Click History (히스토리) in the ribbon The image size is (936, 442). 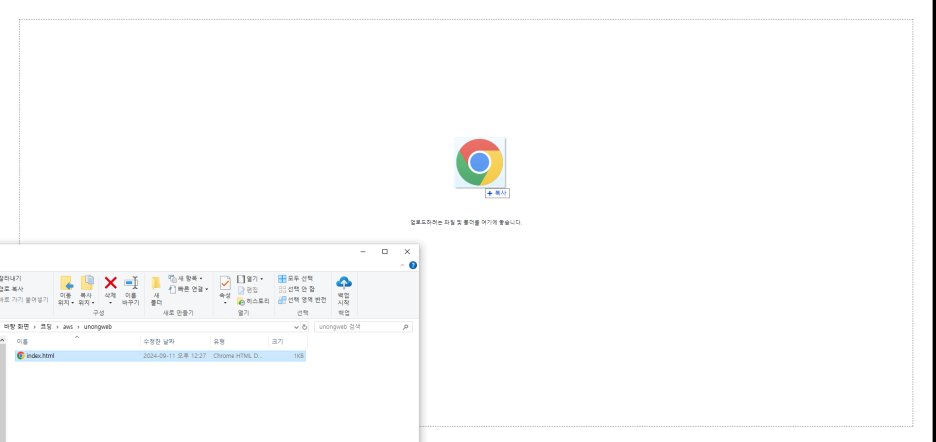[x=253, y=301]
